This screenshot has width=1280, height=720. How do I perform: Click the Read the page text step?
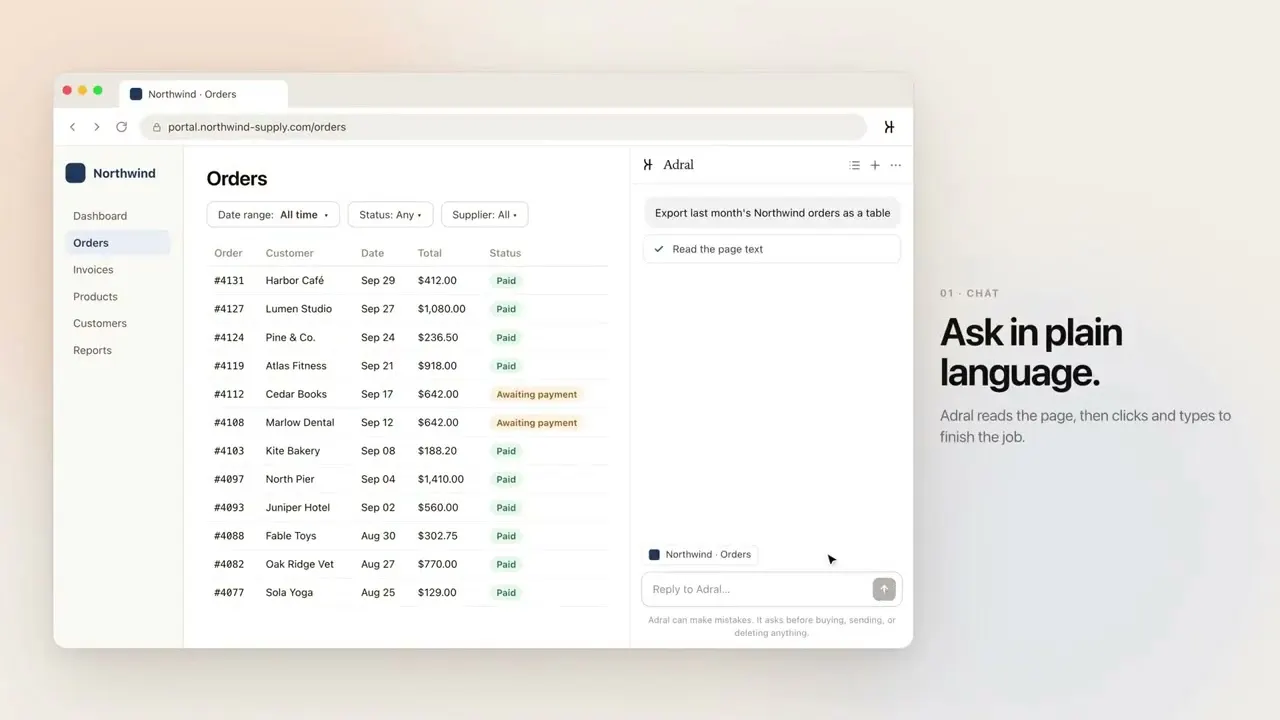772,249
